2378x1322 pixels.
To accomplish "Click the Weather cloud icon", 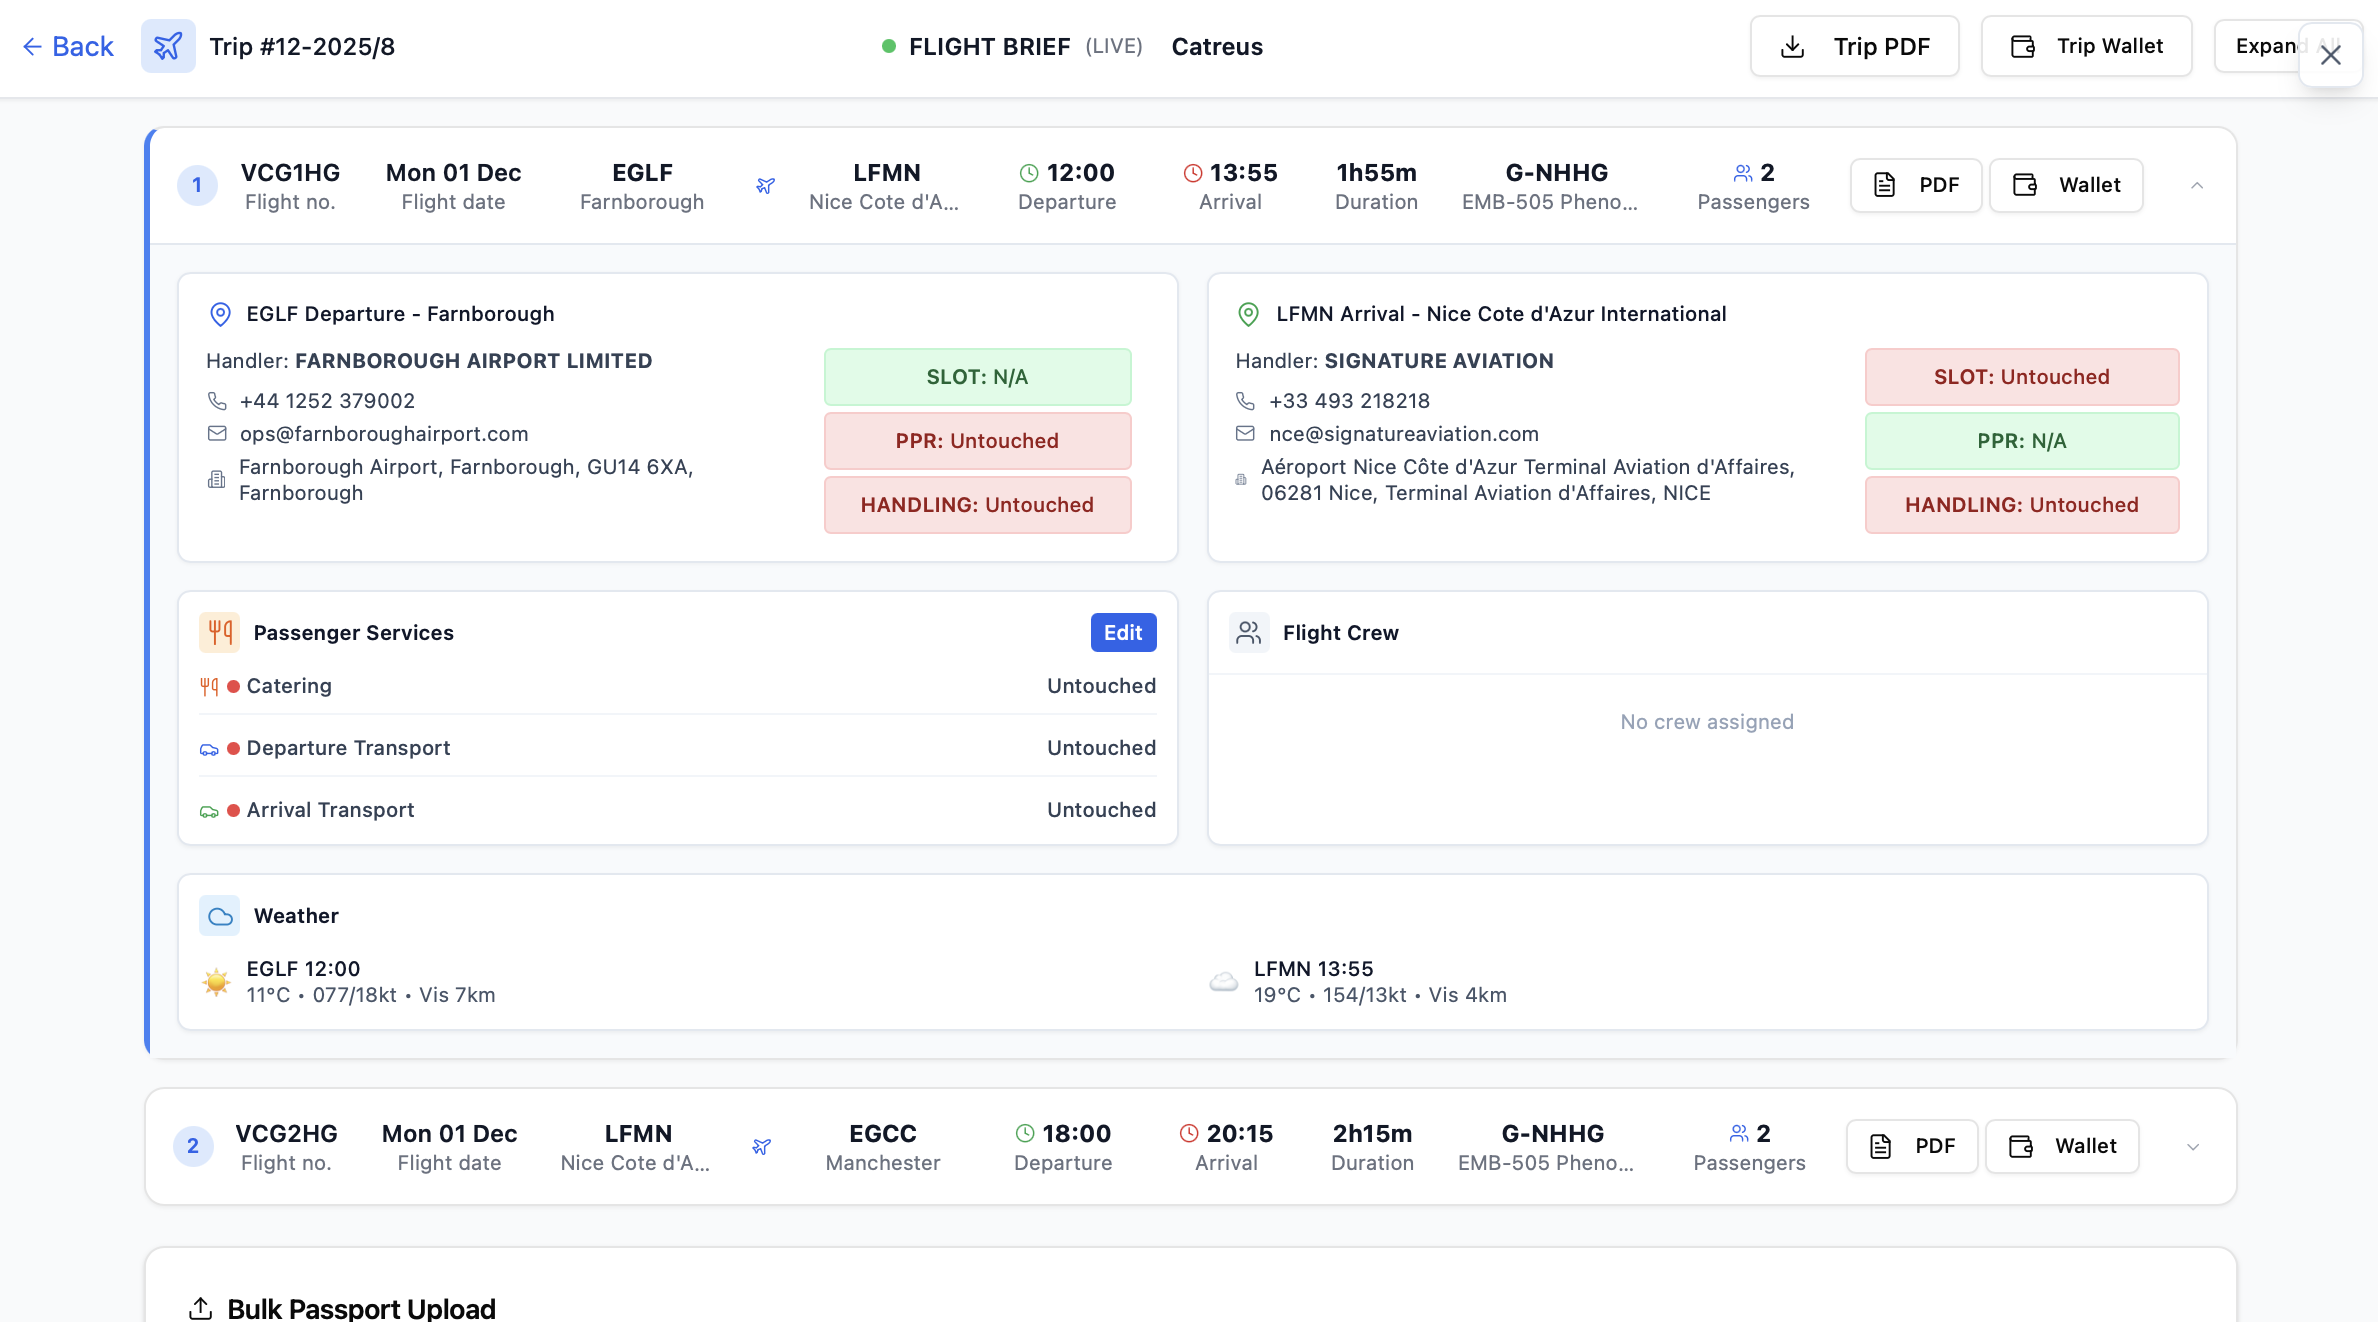I will pyautogui.click(x=219, y=915).
